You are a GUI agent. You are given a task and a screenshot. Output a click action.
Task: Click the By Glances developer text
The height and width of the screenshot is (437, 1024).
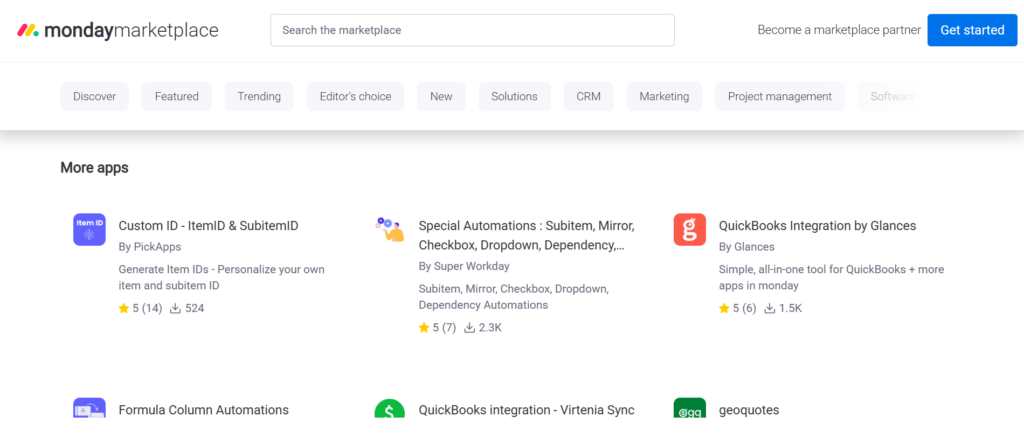(x=746, y=247)
